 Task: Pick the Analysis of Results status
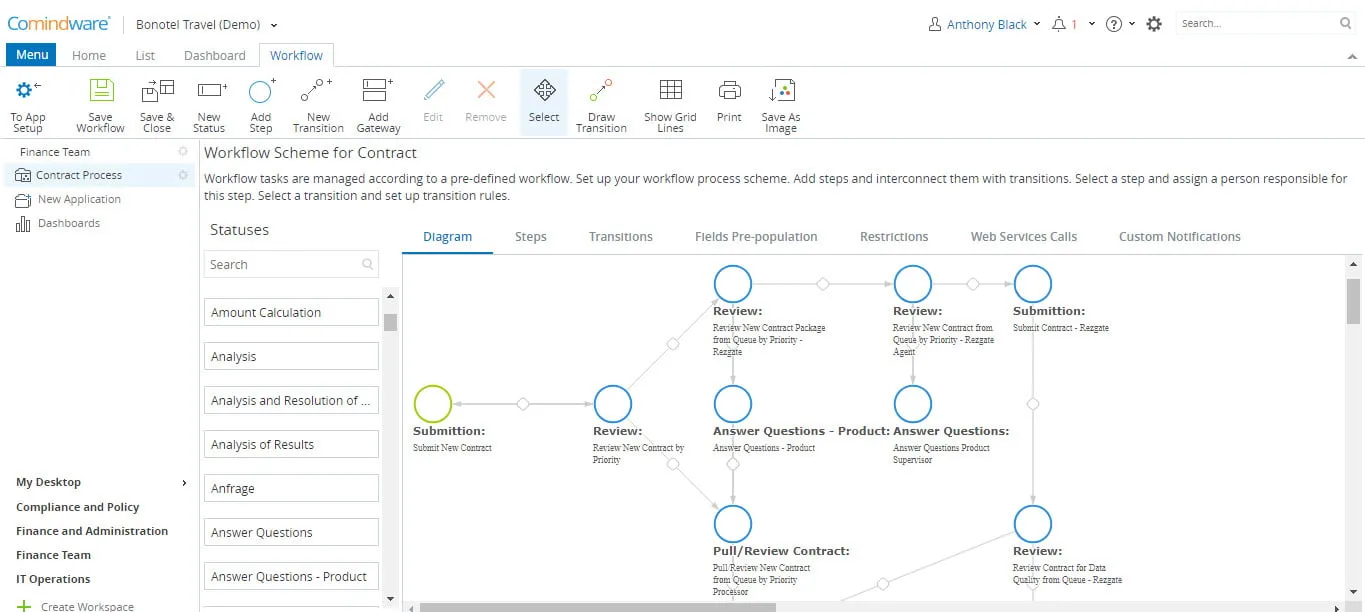tap(291, 444)
